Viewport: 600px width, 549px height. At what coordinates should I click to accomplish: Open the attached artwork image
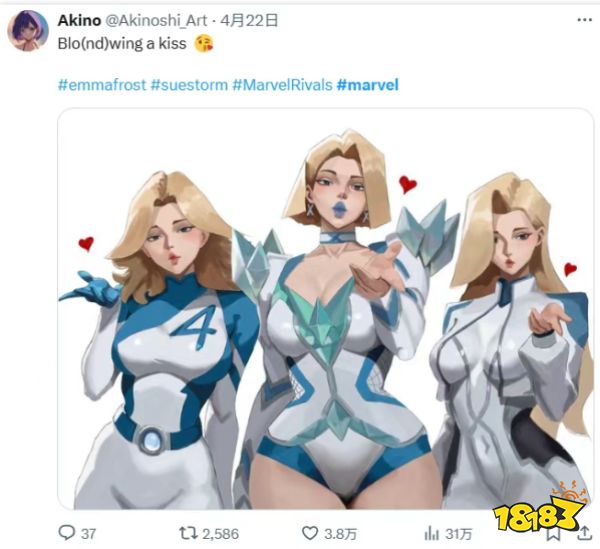[x=326, y=309]
